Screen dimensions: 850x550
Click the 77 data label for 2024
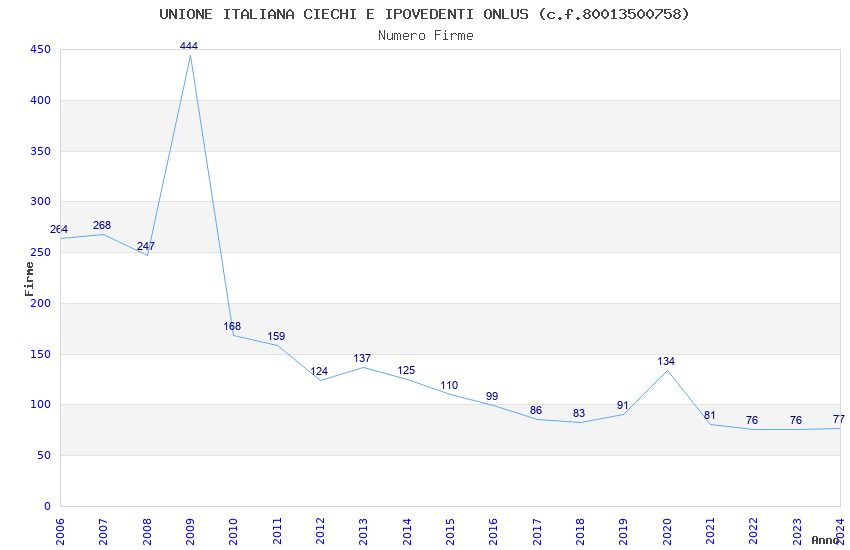(838, 419)
